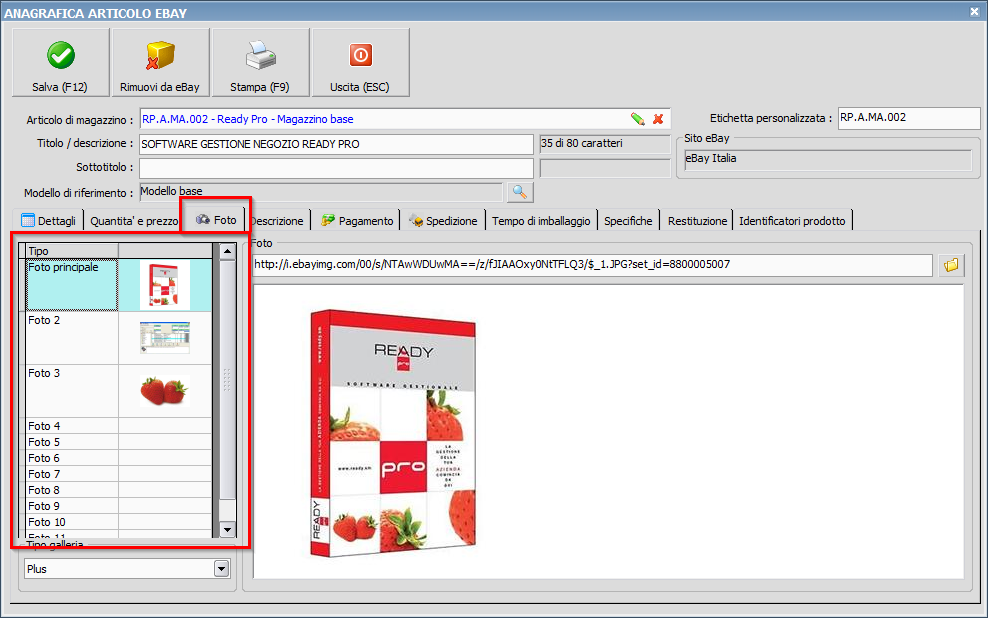Open the Pagamento tab
The height and width of the screenshot is (618, 988).
[357, 221]
